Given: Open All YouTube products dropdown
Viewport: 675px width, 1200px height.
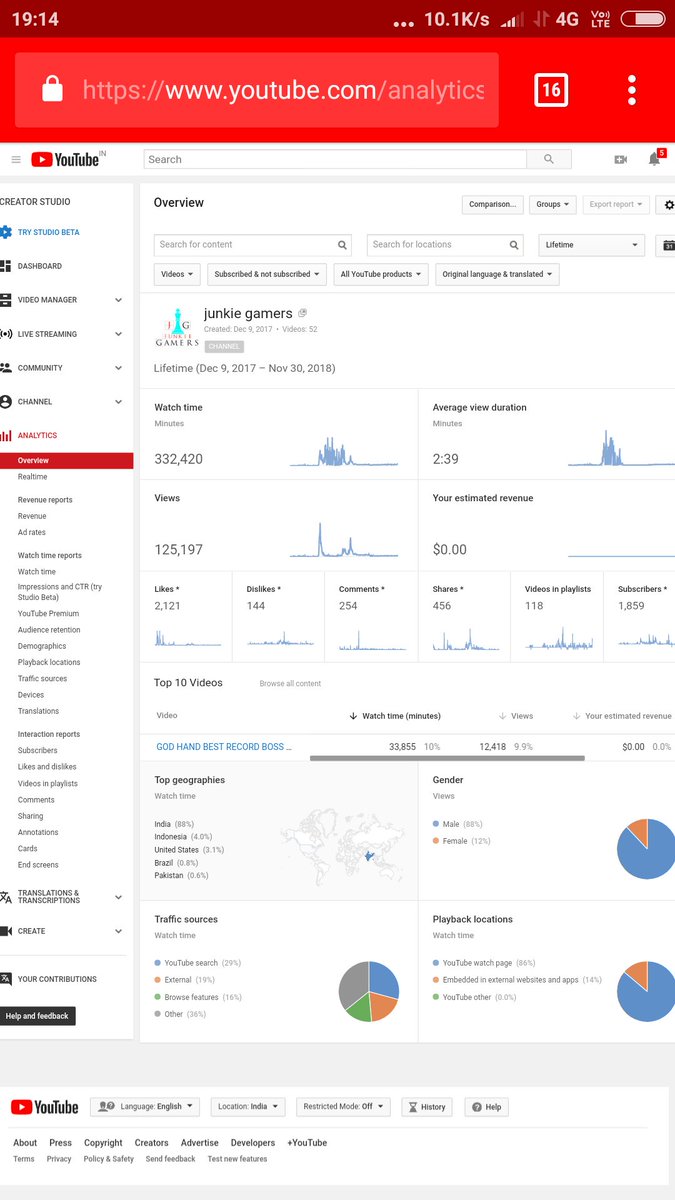Looking at the screenshot, I should (381, 274).
